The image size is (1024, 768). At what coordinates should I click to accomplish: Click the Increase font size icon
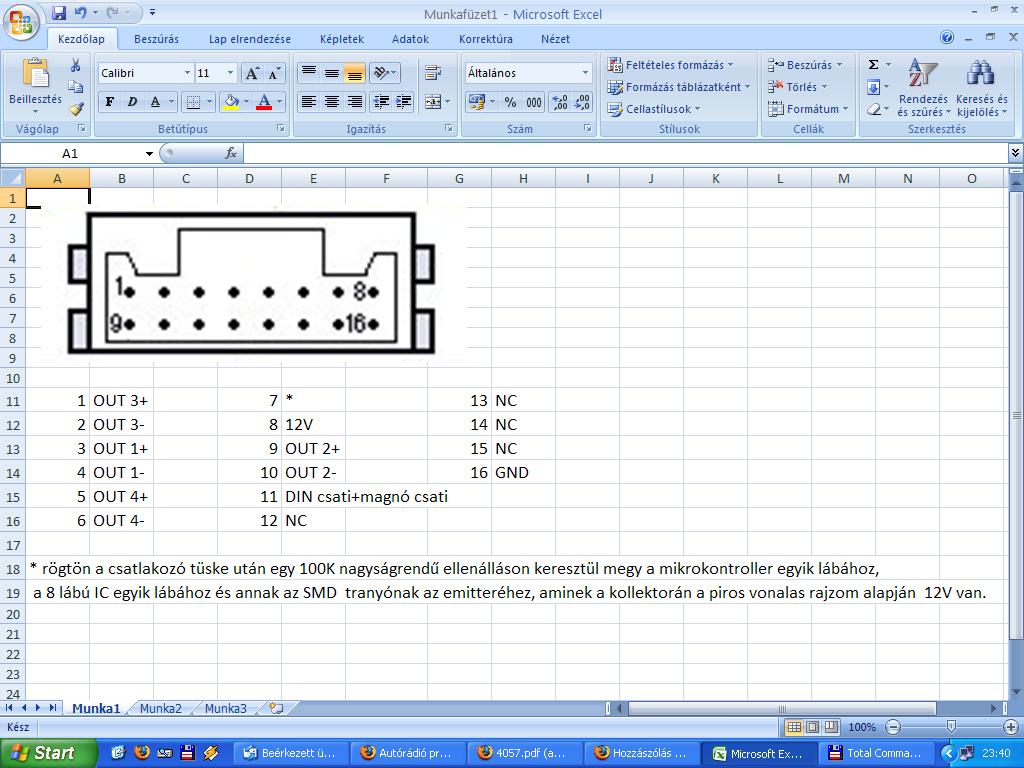click(252, 73)
